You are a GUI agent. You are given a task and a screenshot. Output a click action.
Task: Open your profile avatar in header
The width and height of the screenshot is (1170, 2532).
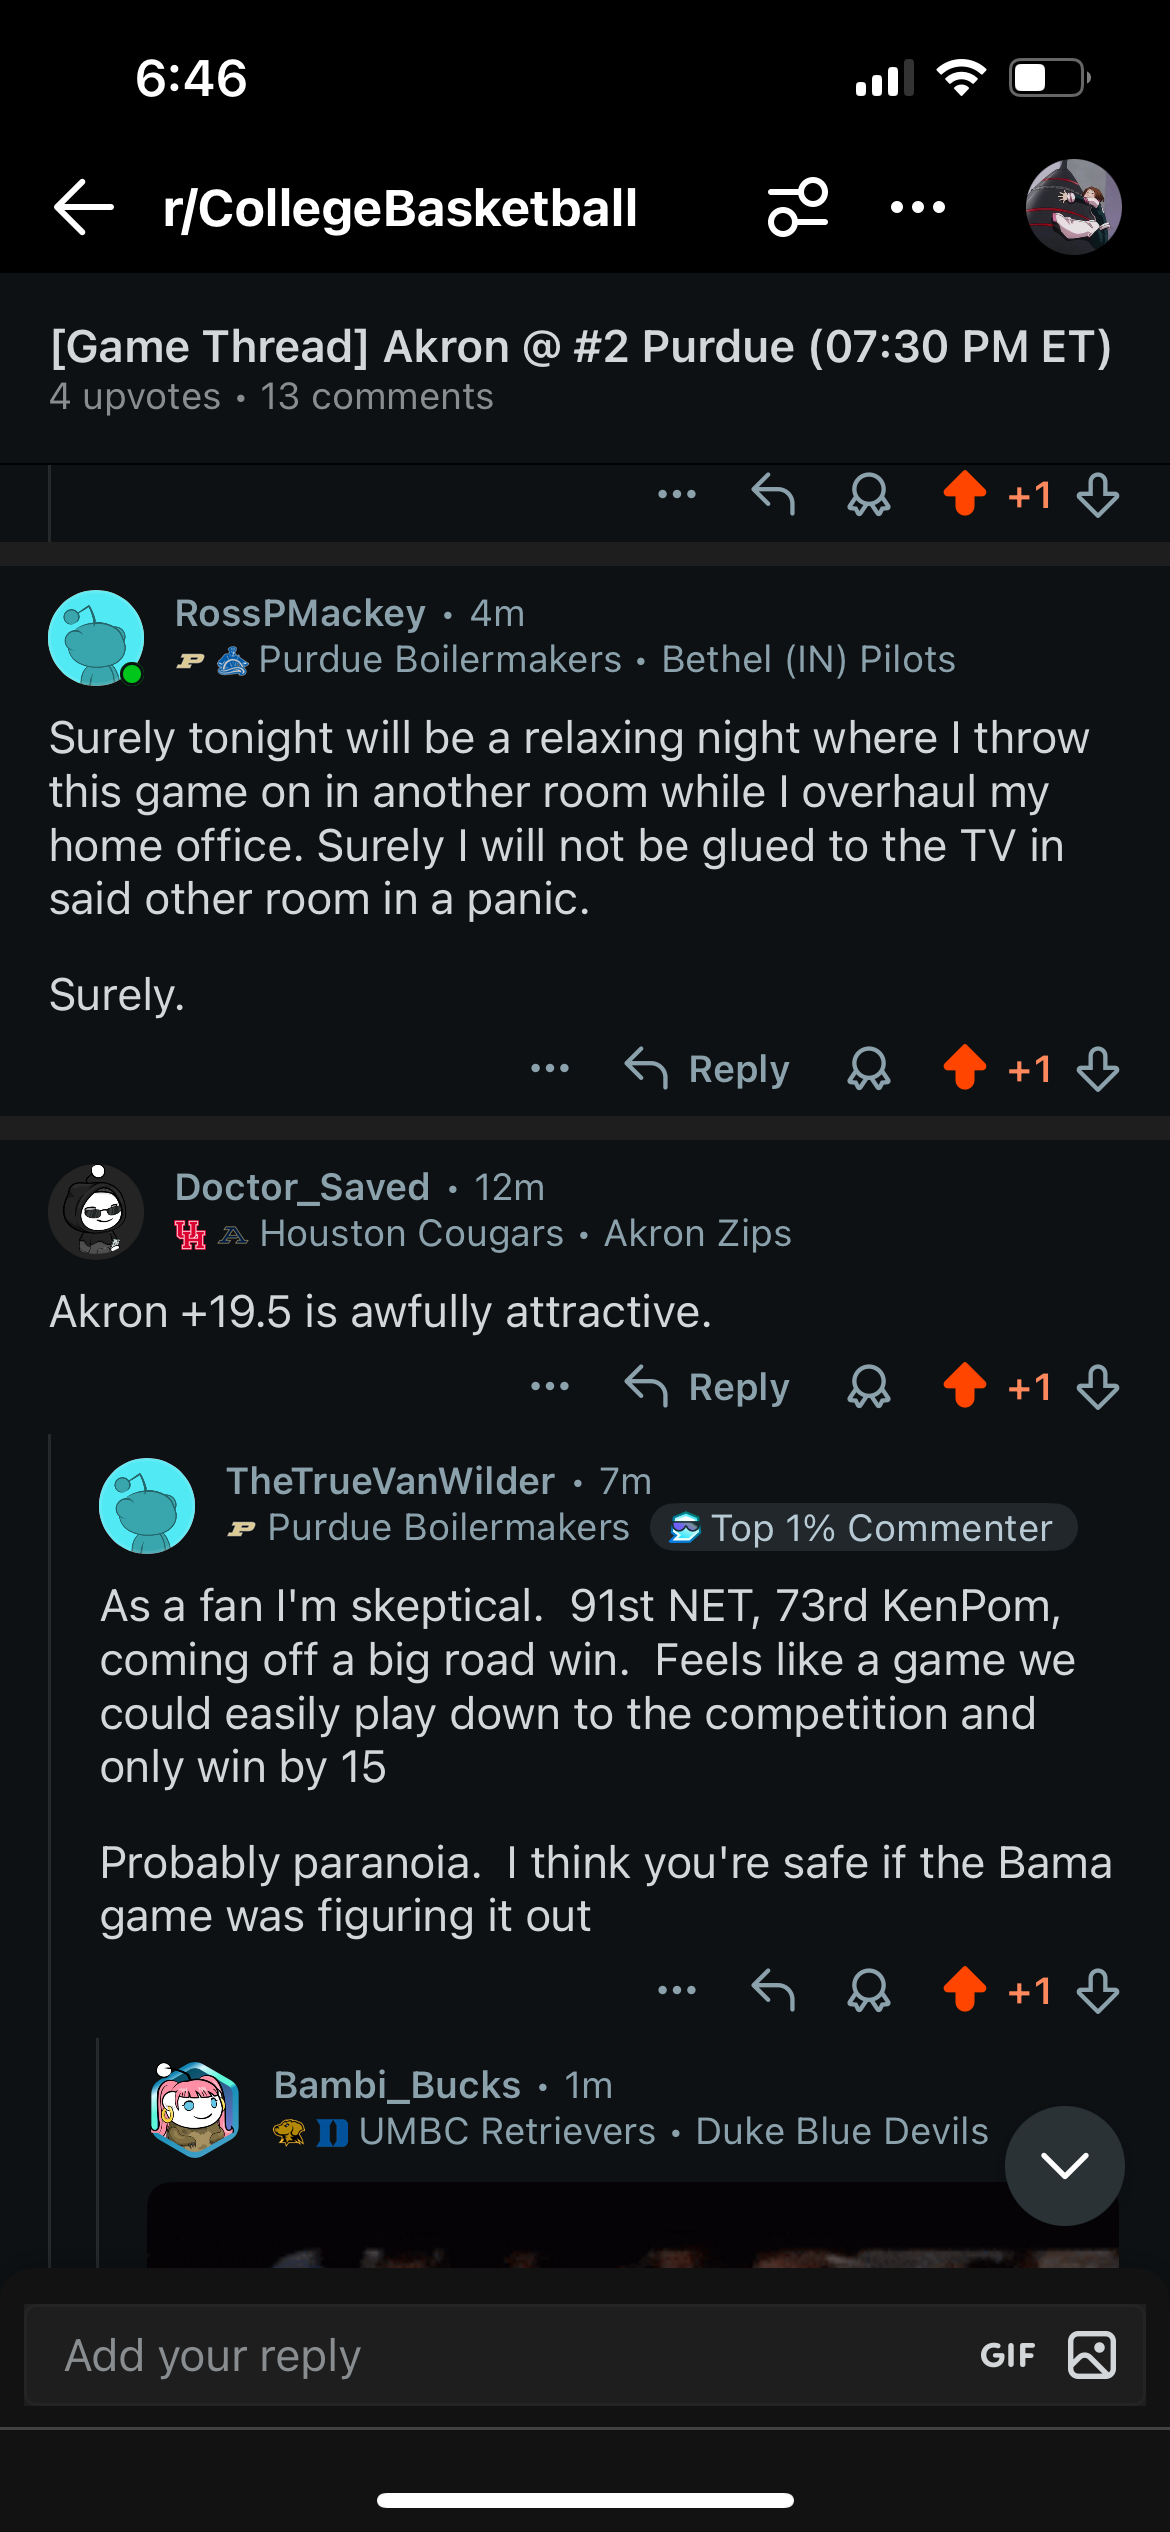[1073, 207]
